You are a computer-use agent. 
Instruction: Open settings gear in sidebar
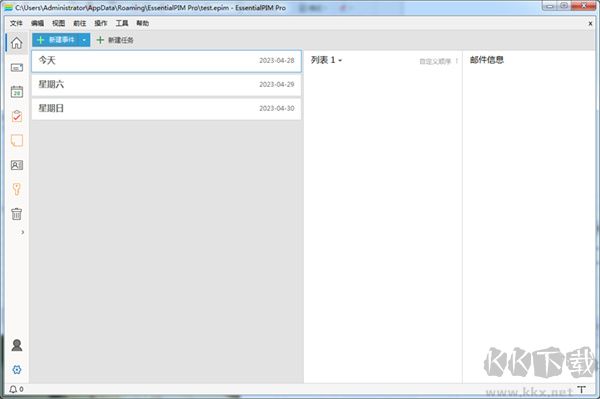[x=16, y=370]
